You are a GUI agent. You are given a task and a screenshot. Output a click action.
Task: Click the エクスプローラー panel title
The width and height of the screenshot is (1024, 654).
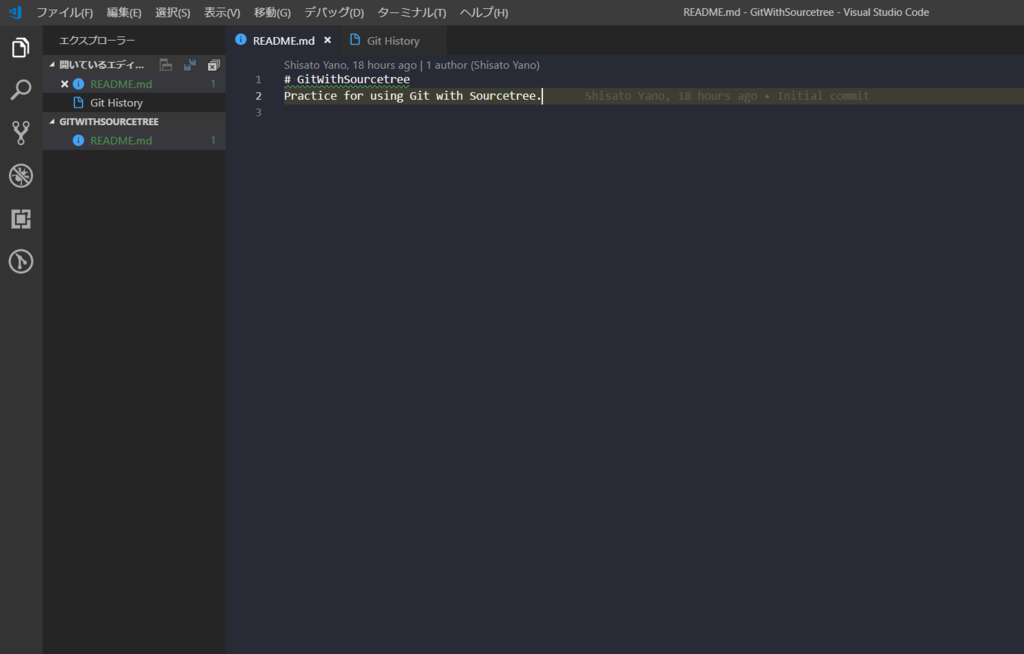point(97,41)
